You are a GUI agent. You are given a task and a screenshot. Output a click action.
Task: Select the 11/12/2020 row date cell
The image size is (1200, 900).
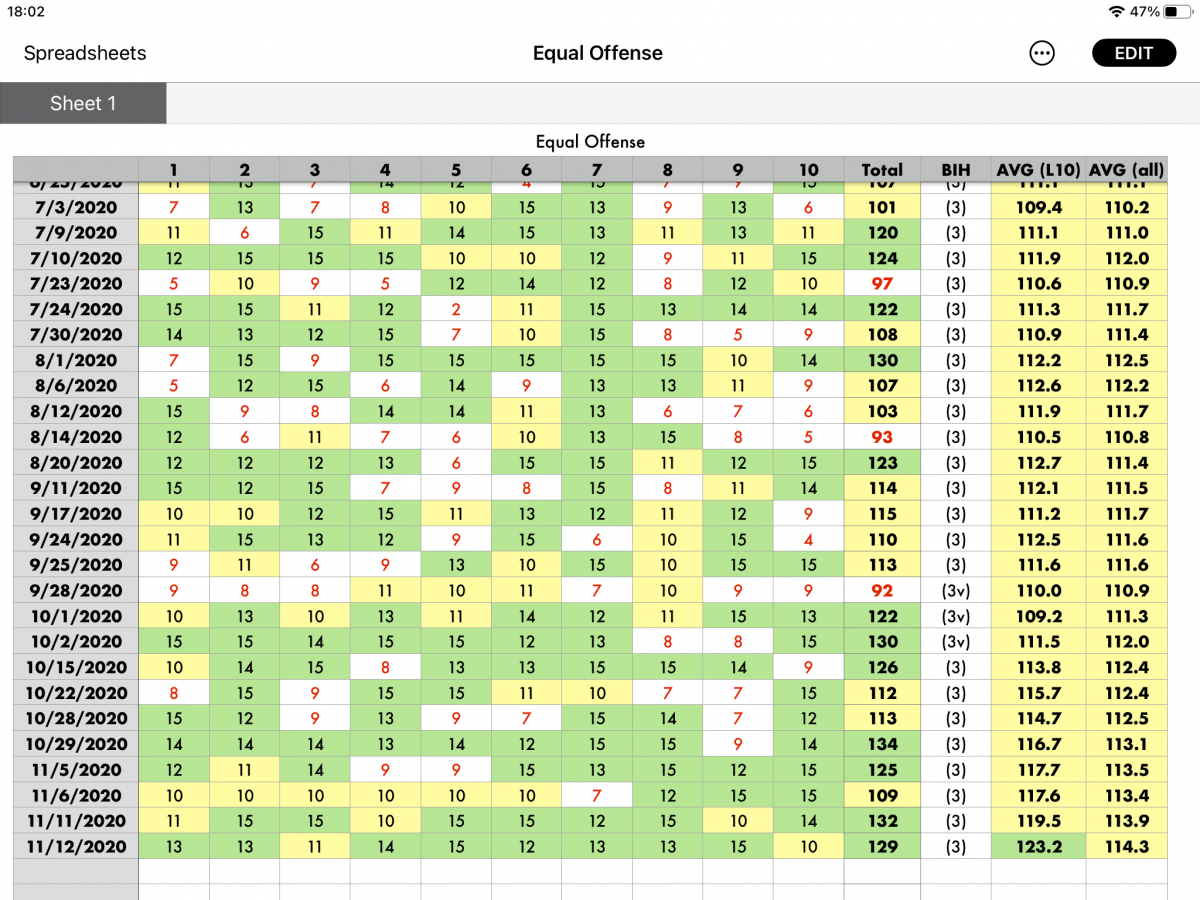(77, 847)
